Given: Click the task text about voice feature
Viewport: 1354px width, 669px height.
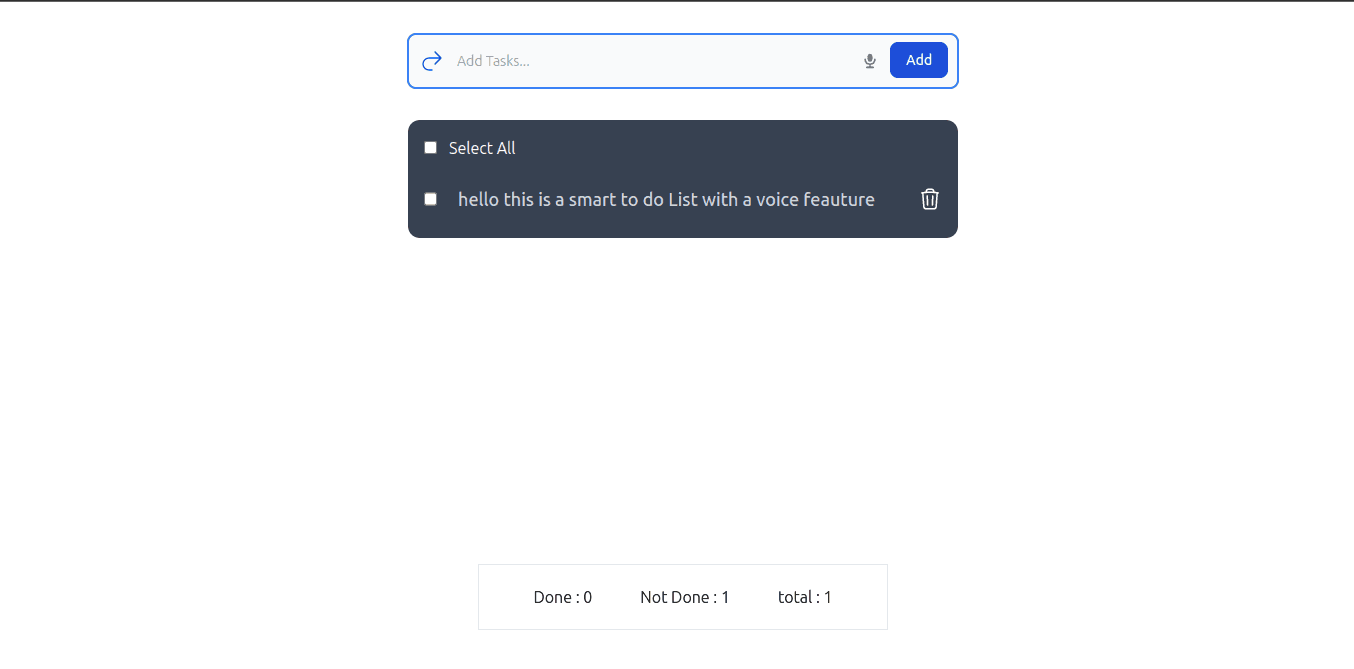Looking at the screenshot, I should (x=666, y=199).
